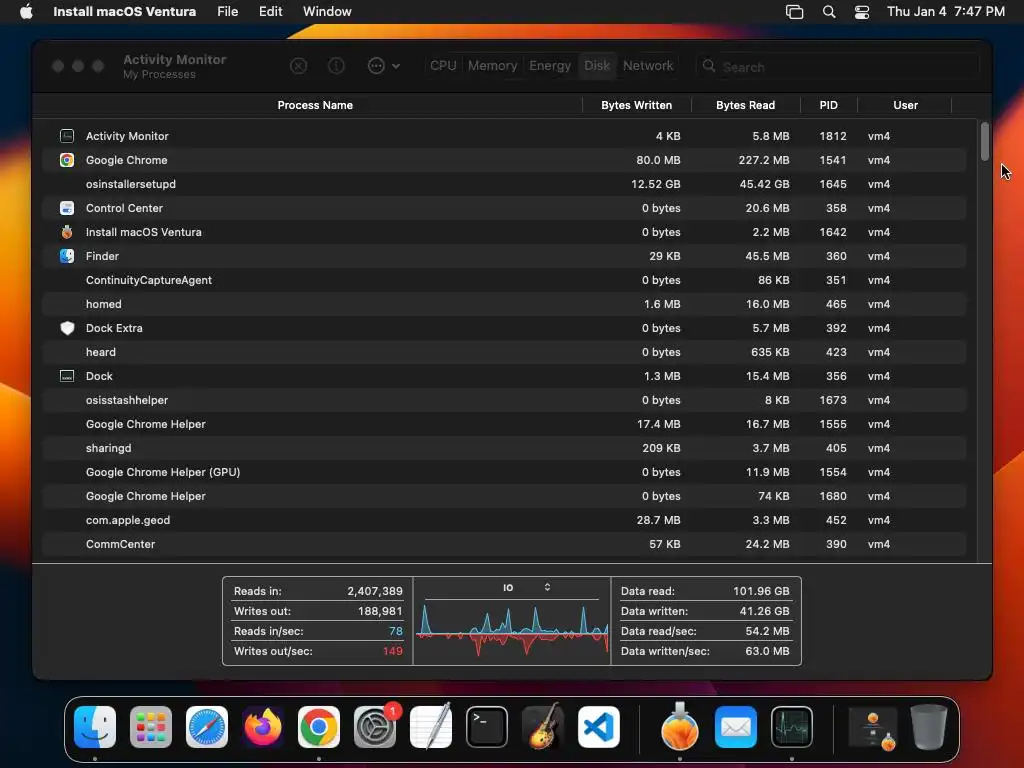Open Terminal from the Dock
This screenshot has width=1024, height=768.
pos(487,727)
